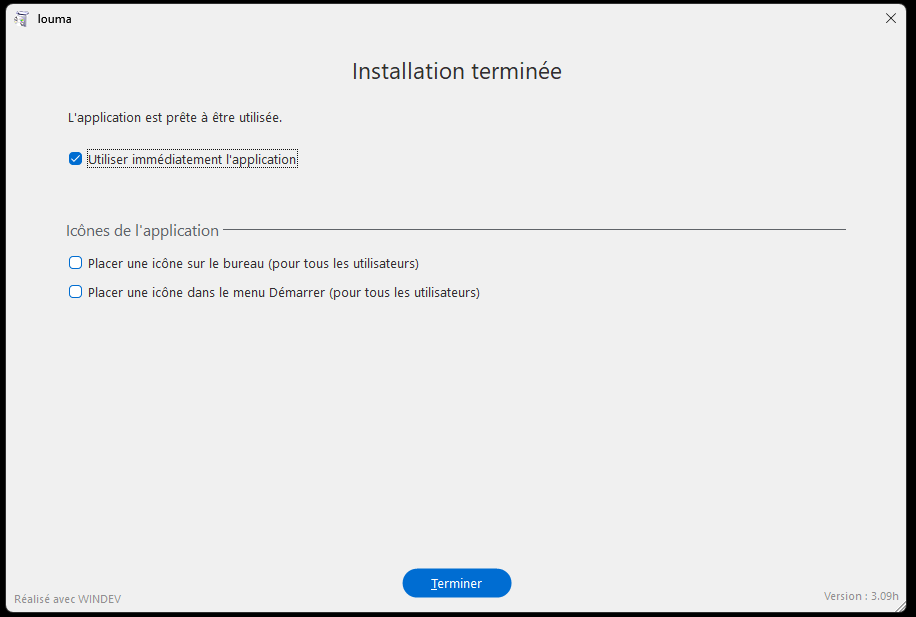Click the louma window title text
The image size is (916, 617).
(x=54, y=19)
